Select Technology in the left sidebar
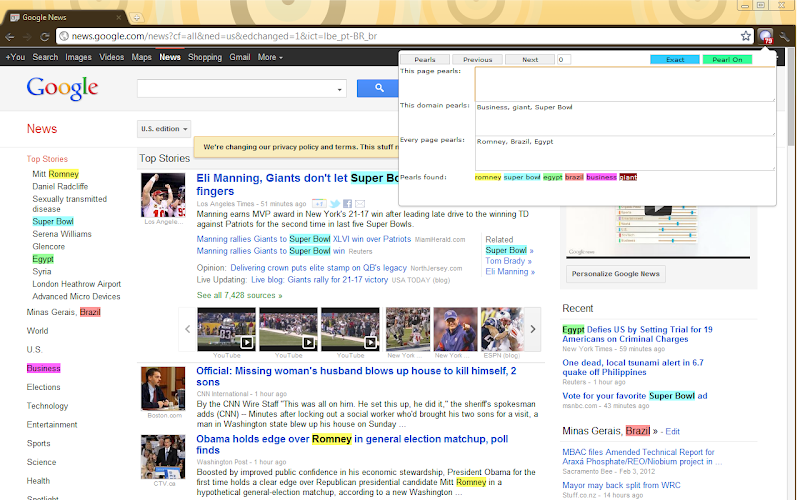Viewport: 800px width, 500px height. tap(47, 406)
